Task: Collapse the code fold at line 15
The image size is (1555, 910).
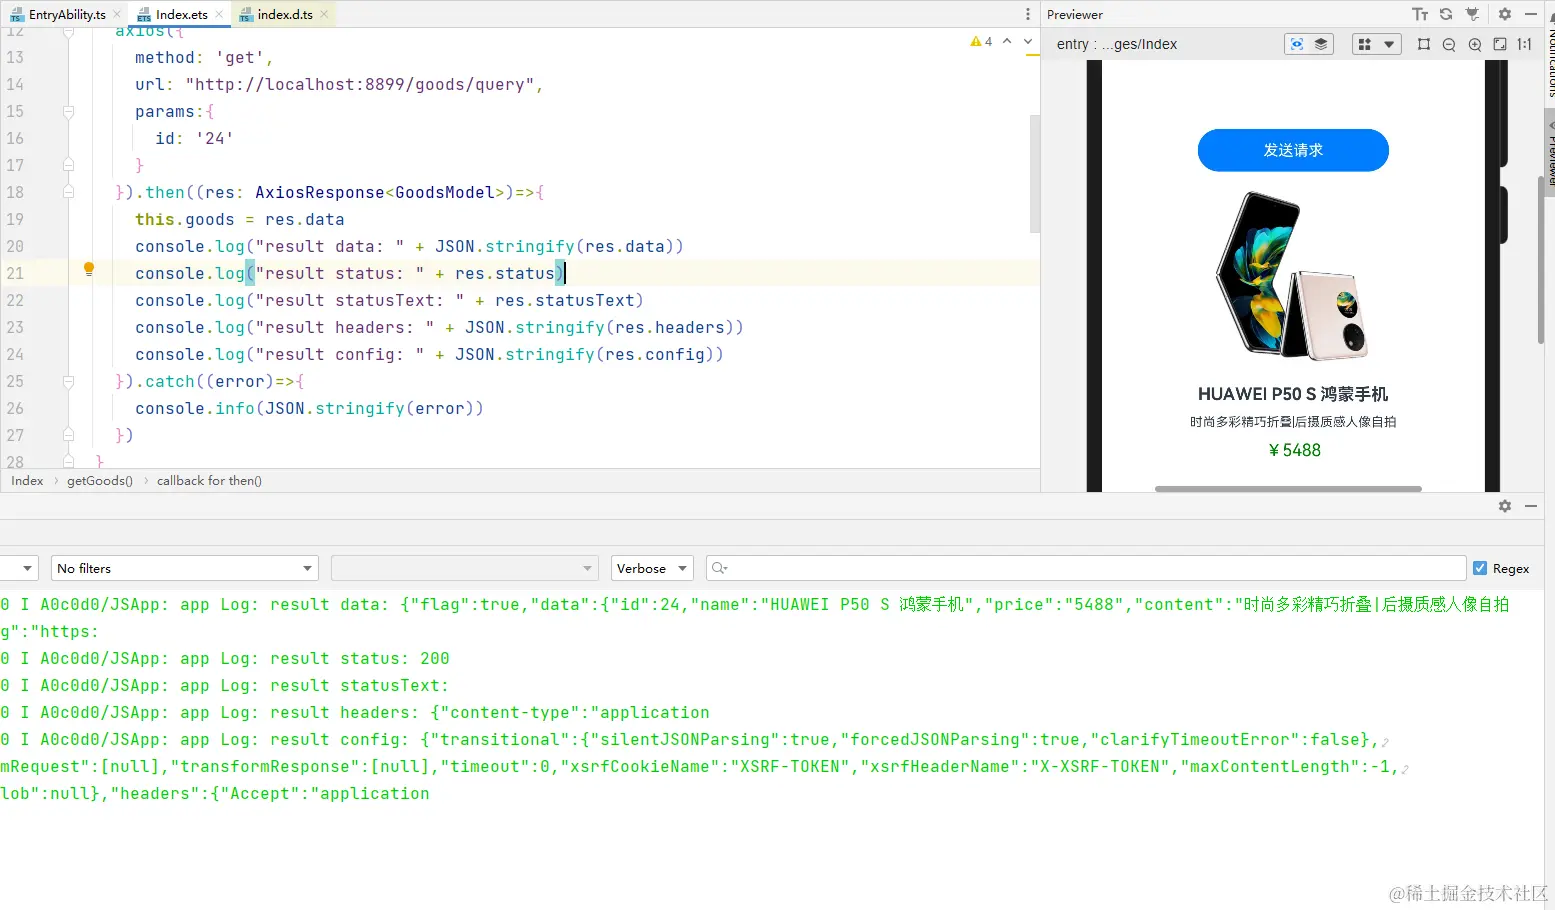Action: [x=68, y=112]
